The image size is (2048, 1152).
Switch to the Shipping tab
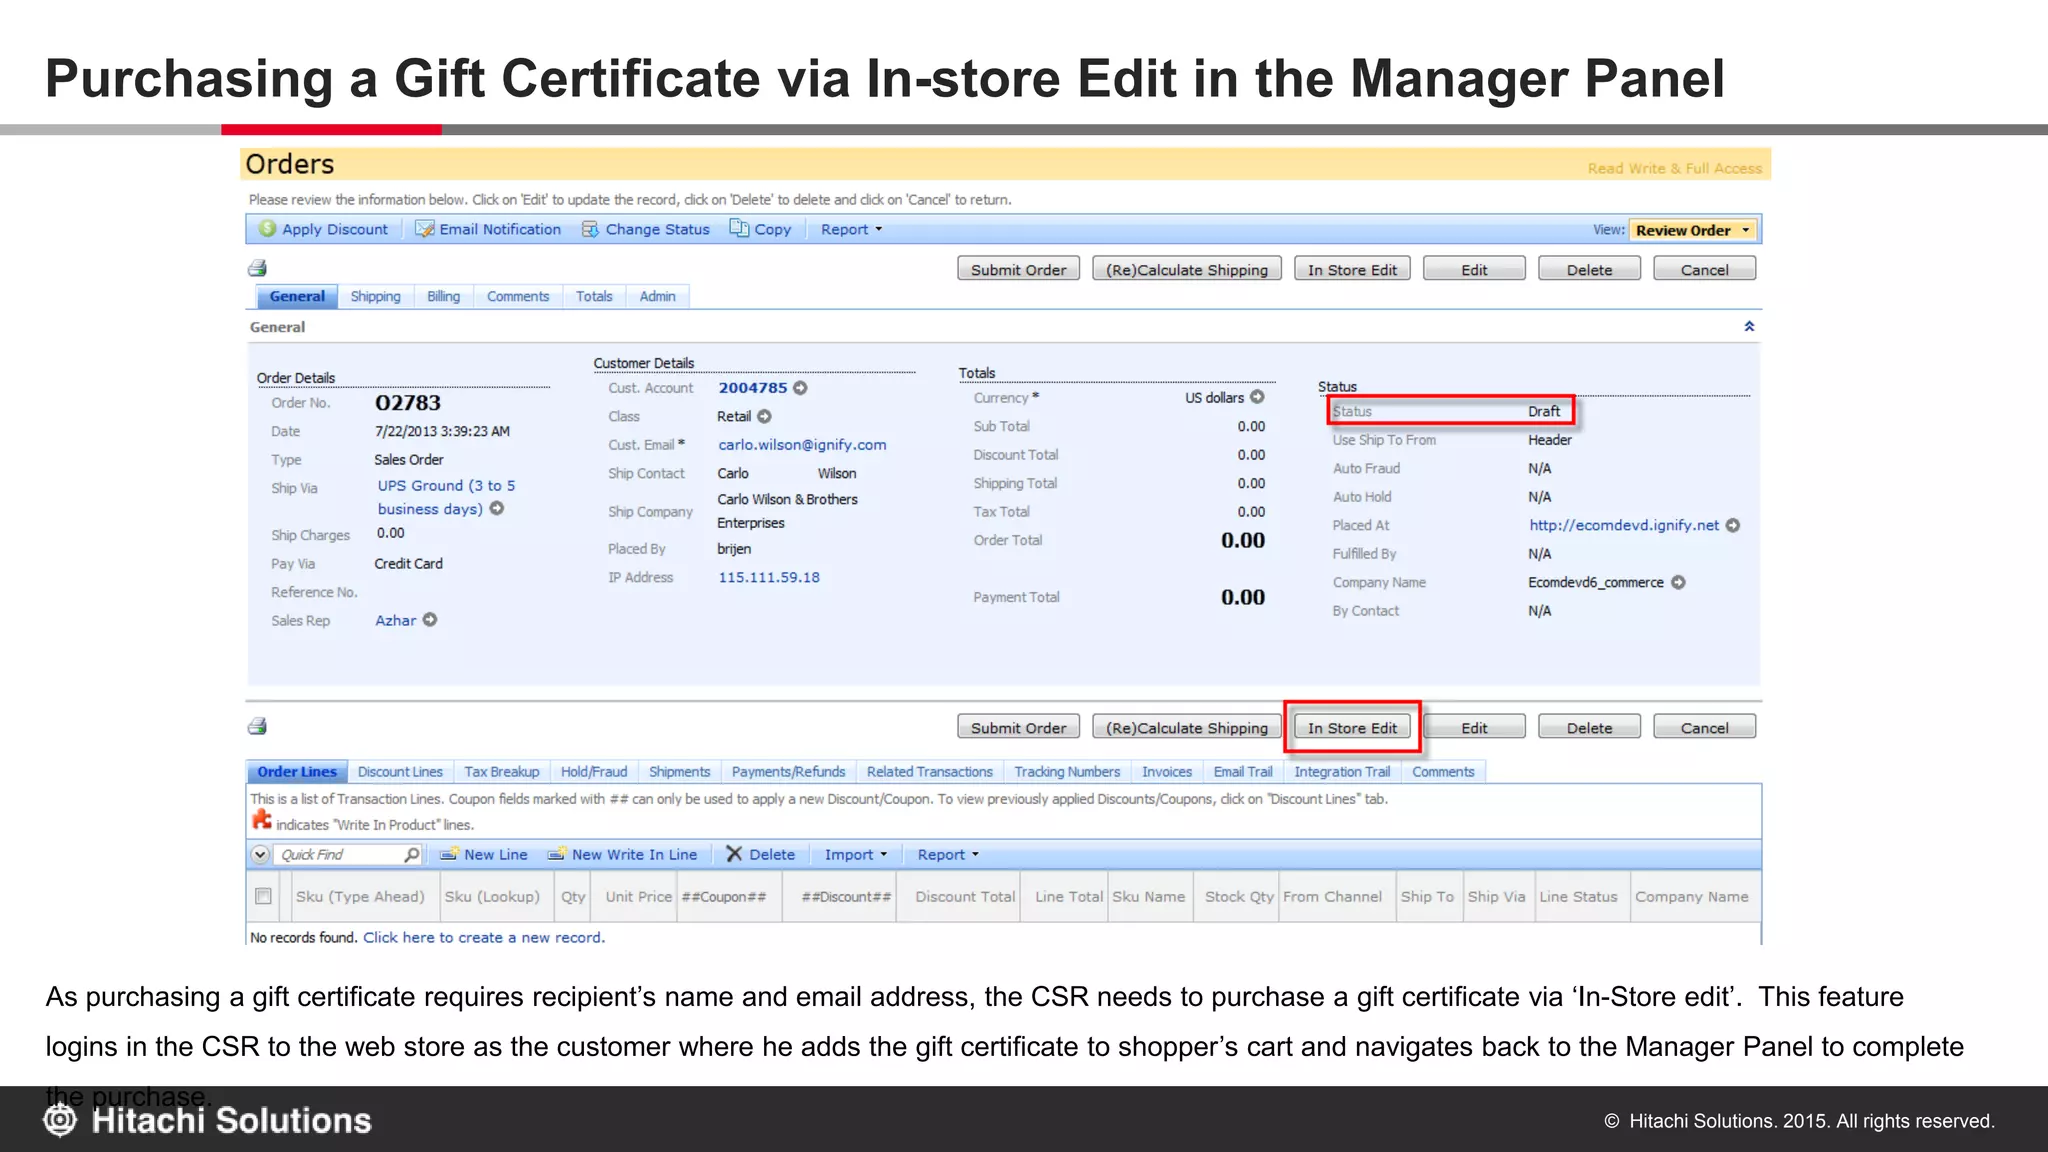(x=375, y=296)
